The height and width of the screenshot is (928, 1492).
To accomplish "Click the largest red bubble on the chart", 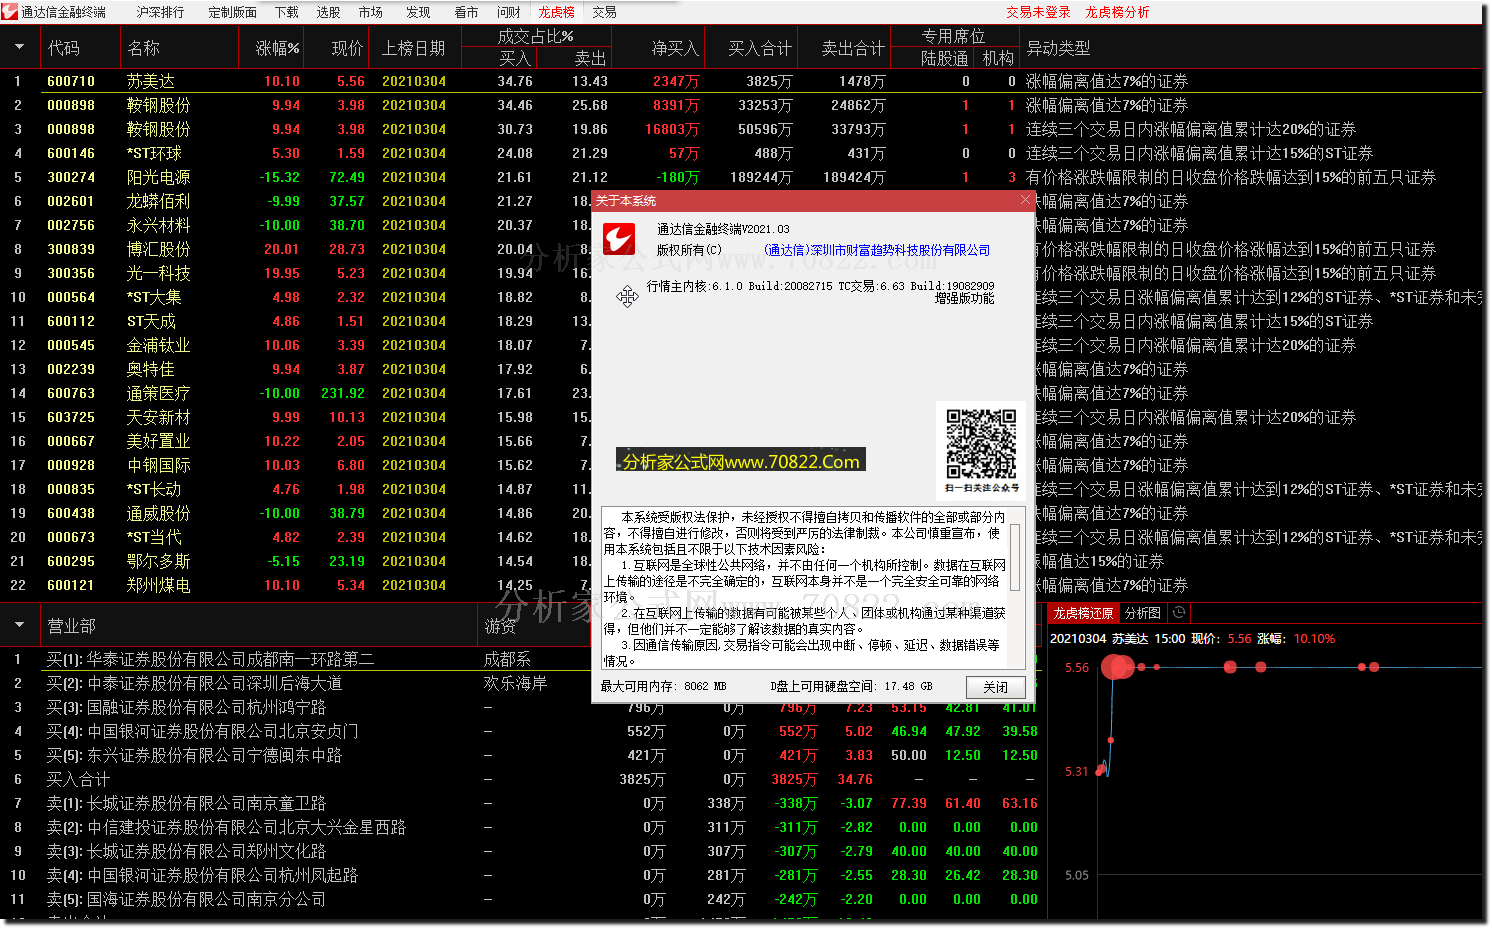I will pos(1116,667).
